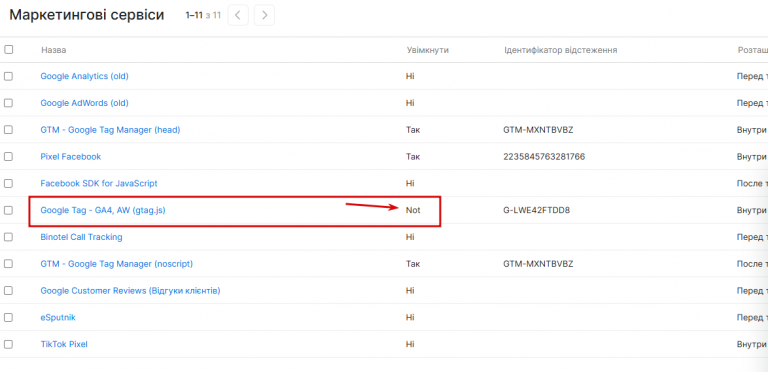Click the Так status of Pixel Facebook
Screen dimensions: 768x372
[413, 157]
